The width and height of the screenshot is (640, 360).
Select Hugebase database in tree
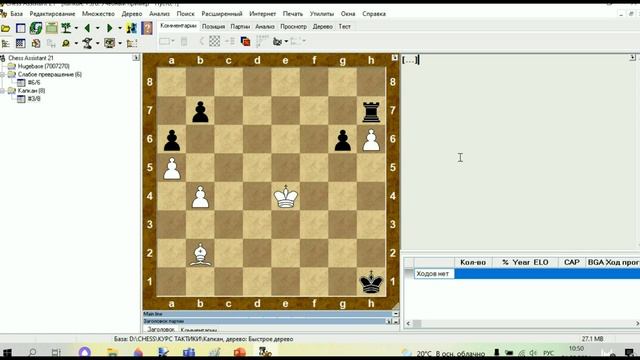43,66
